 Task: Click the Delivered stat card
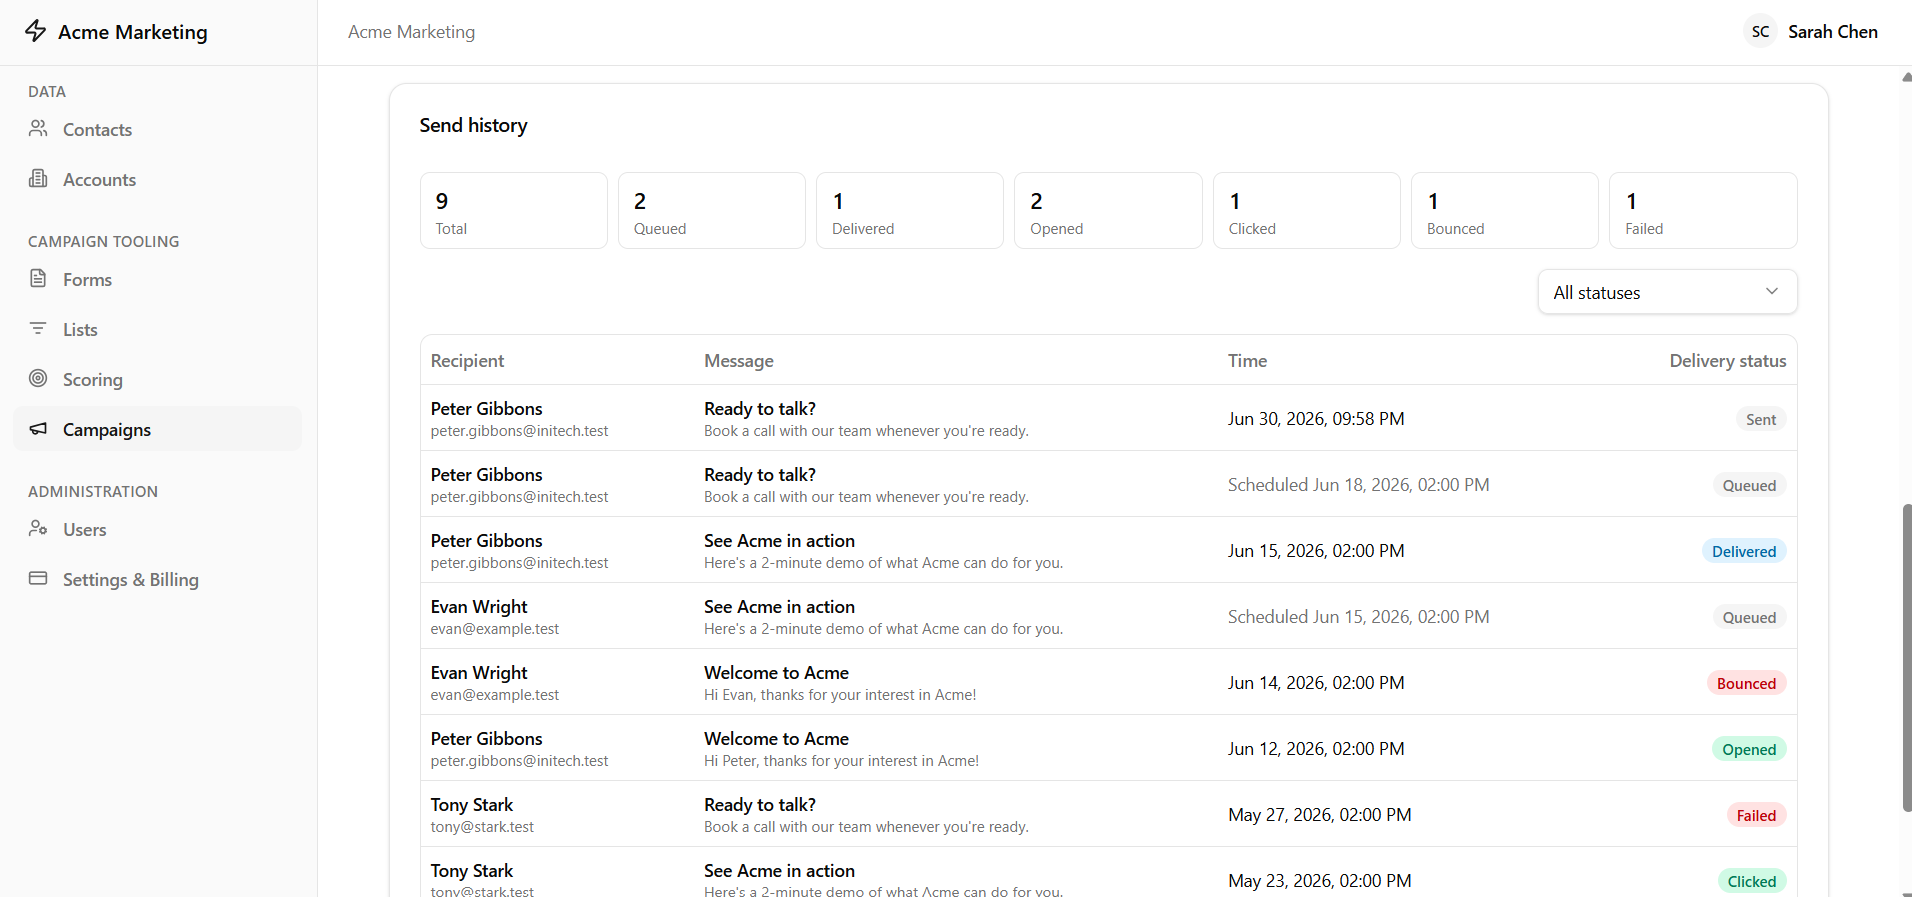[910, 210]
